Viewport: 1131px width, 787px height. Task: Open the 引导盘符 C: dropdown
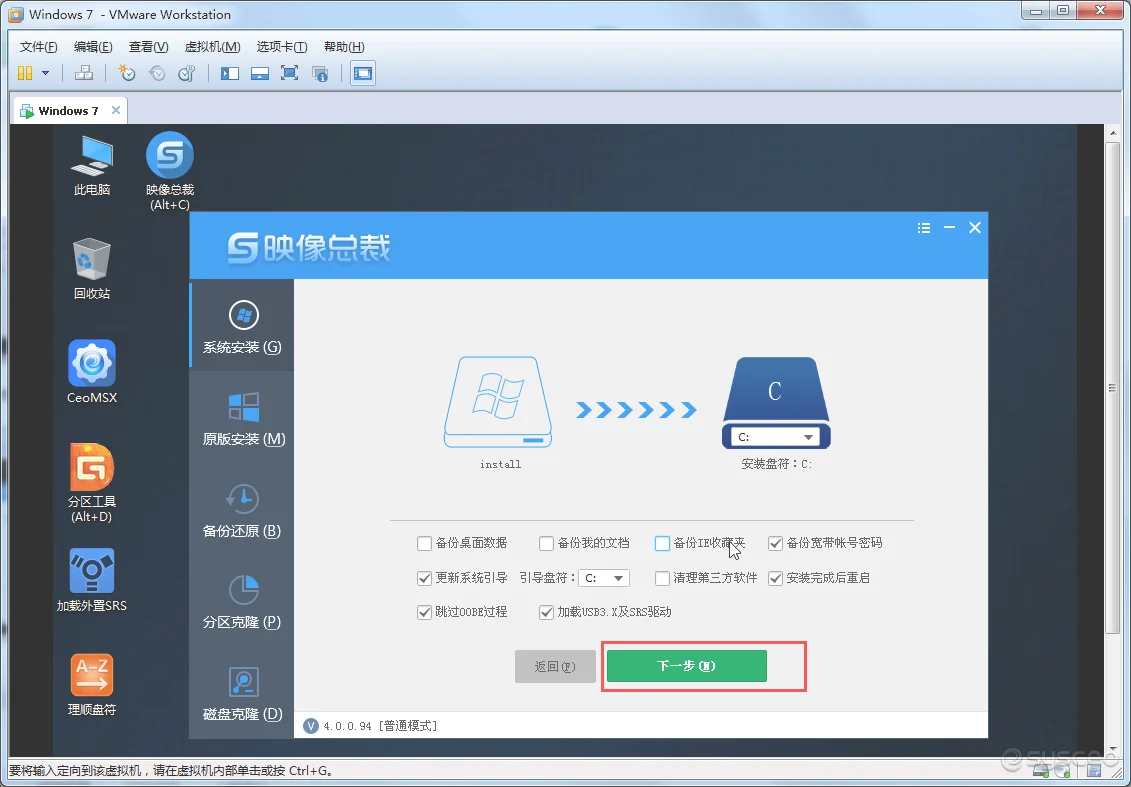pos(604,578)
